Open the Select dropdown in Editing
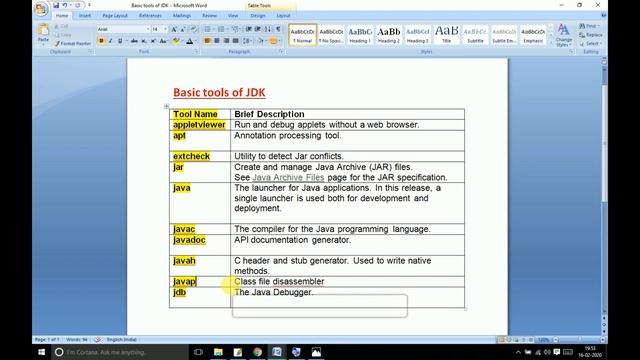Viewport: 640px width, 360px height. [x=590, y=43]
